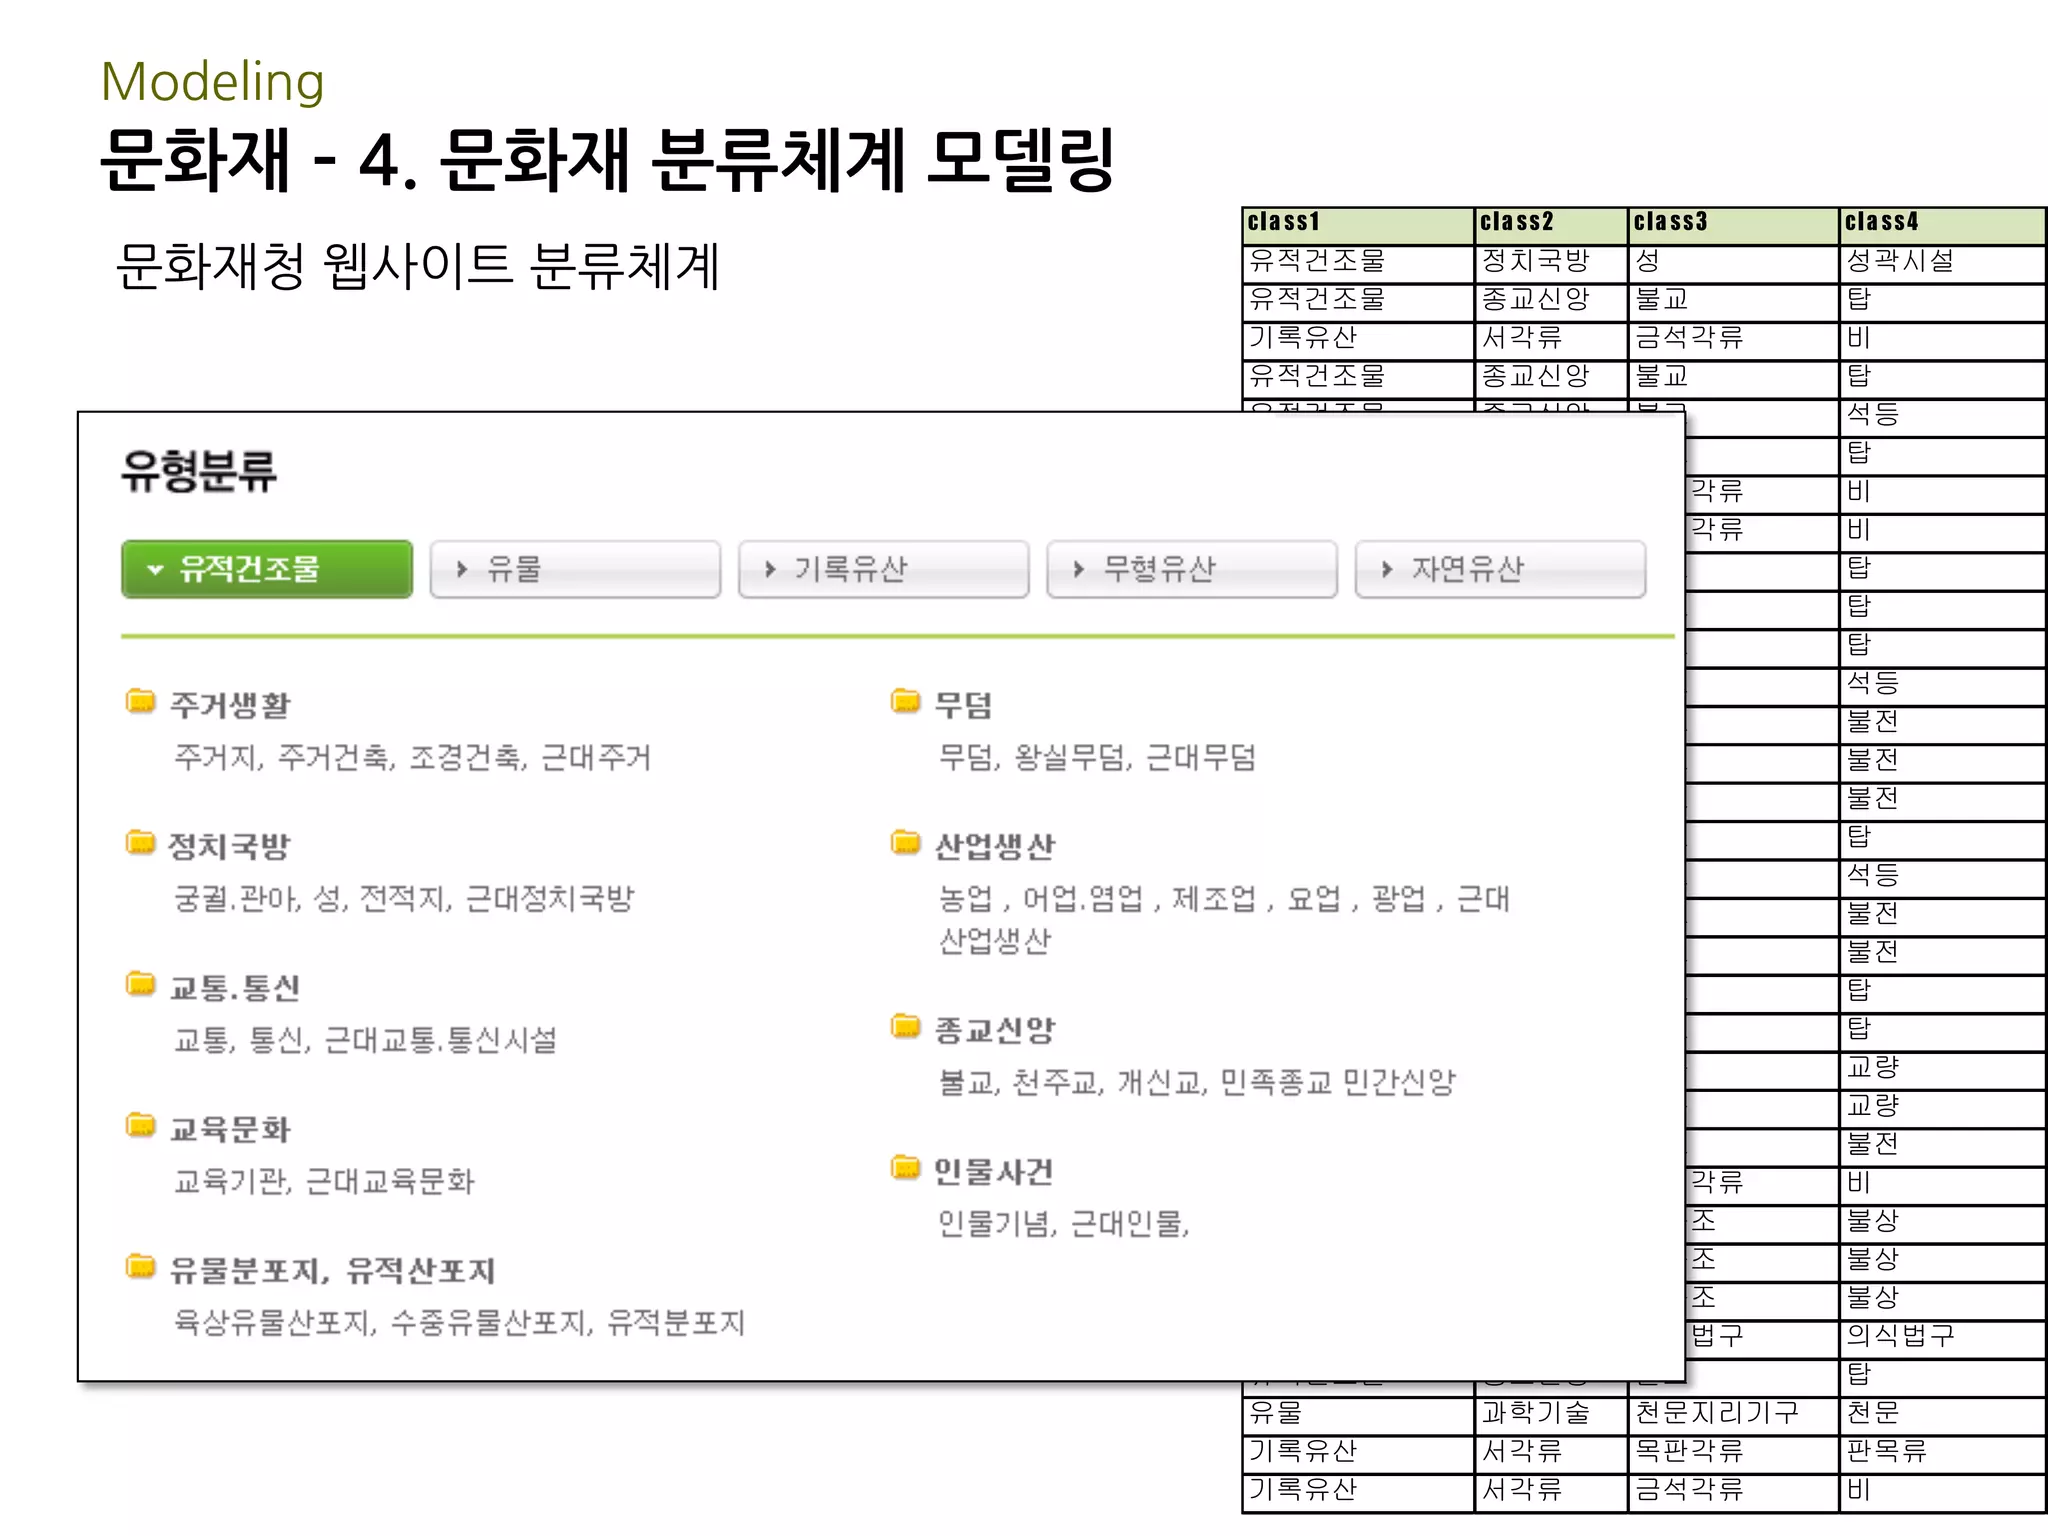This screenshot has width=2048, height=1536.
Task: Expand the arrow next to 유물
Action: pos(462,569)
